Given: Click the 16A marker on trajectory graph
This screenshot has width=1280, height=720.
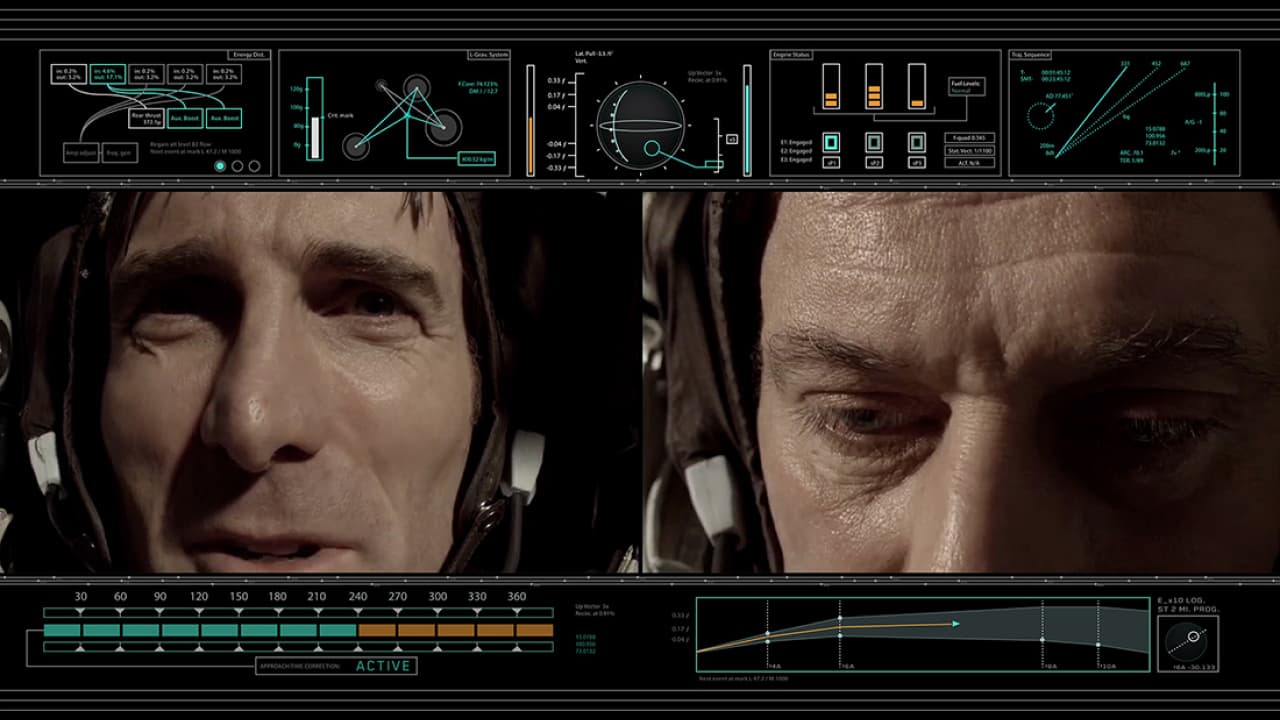Looking at the screenshot, I should (848, 664).
